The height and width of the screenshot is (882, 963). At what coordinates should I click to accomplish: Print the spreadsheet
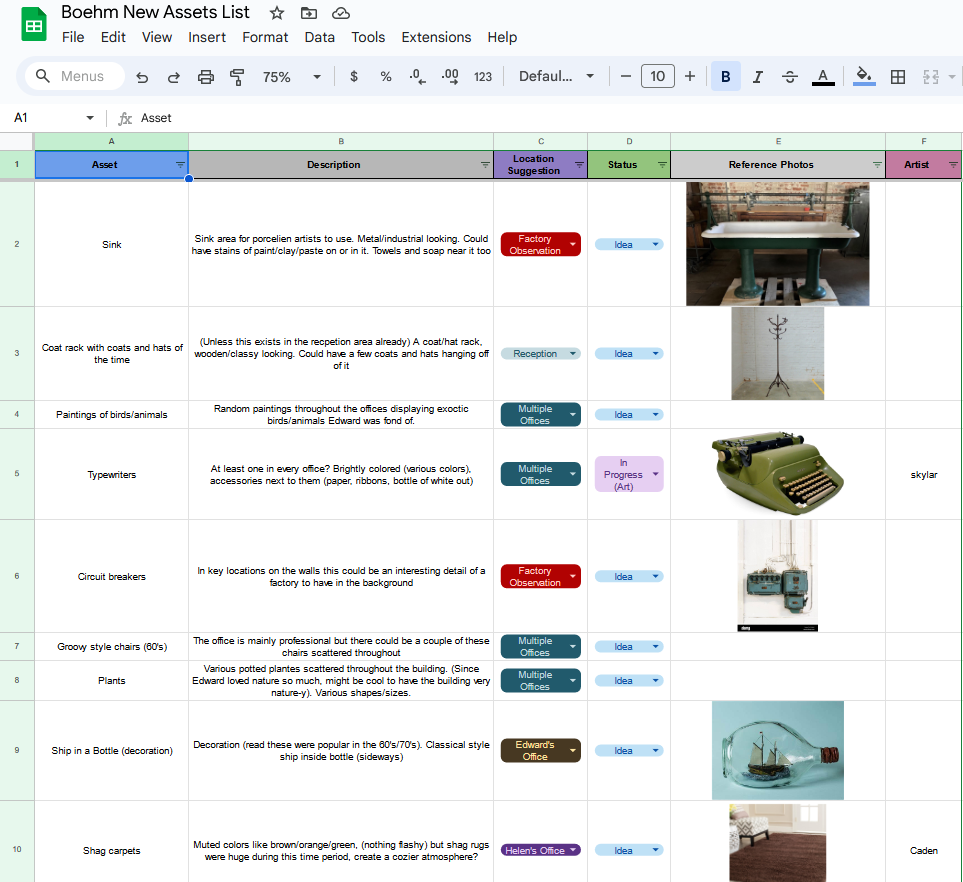point(206,77)
